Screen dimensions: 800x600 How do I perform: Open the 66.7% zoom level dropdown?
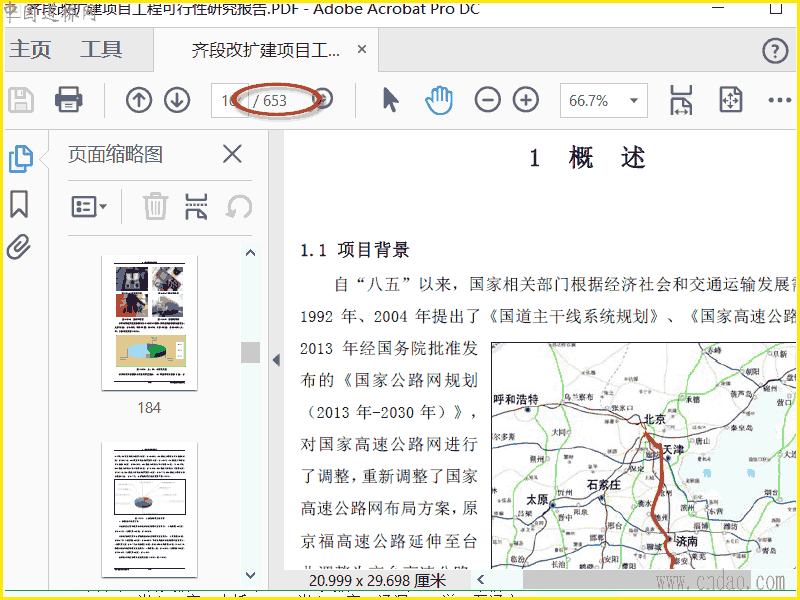pos(604,101)
